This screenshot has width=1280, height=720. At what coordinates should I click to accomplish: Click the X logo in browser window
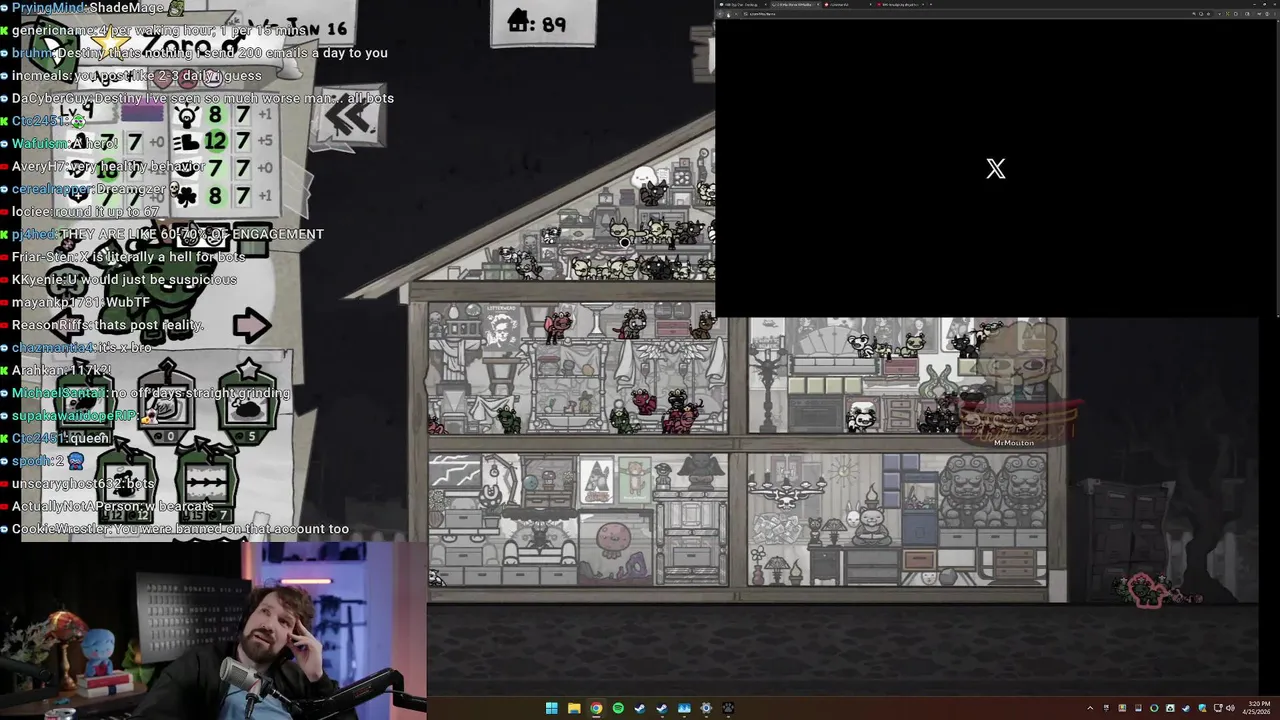point(996,169)
